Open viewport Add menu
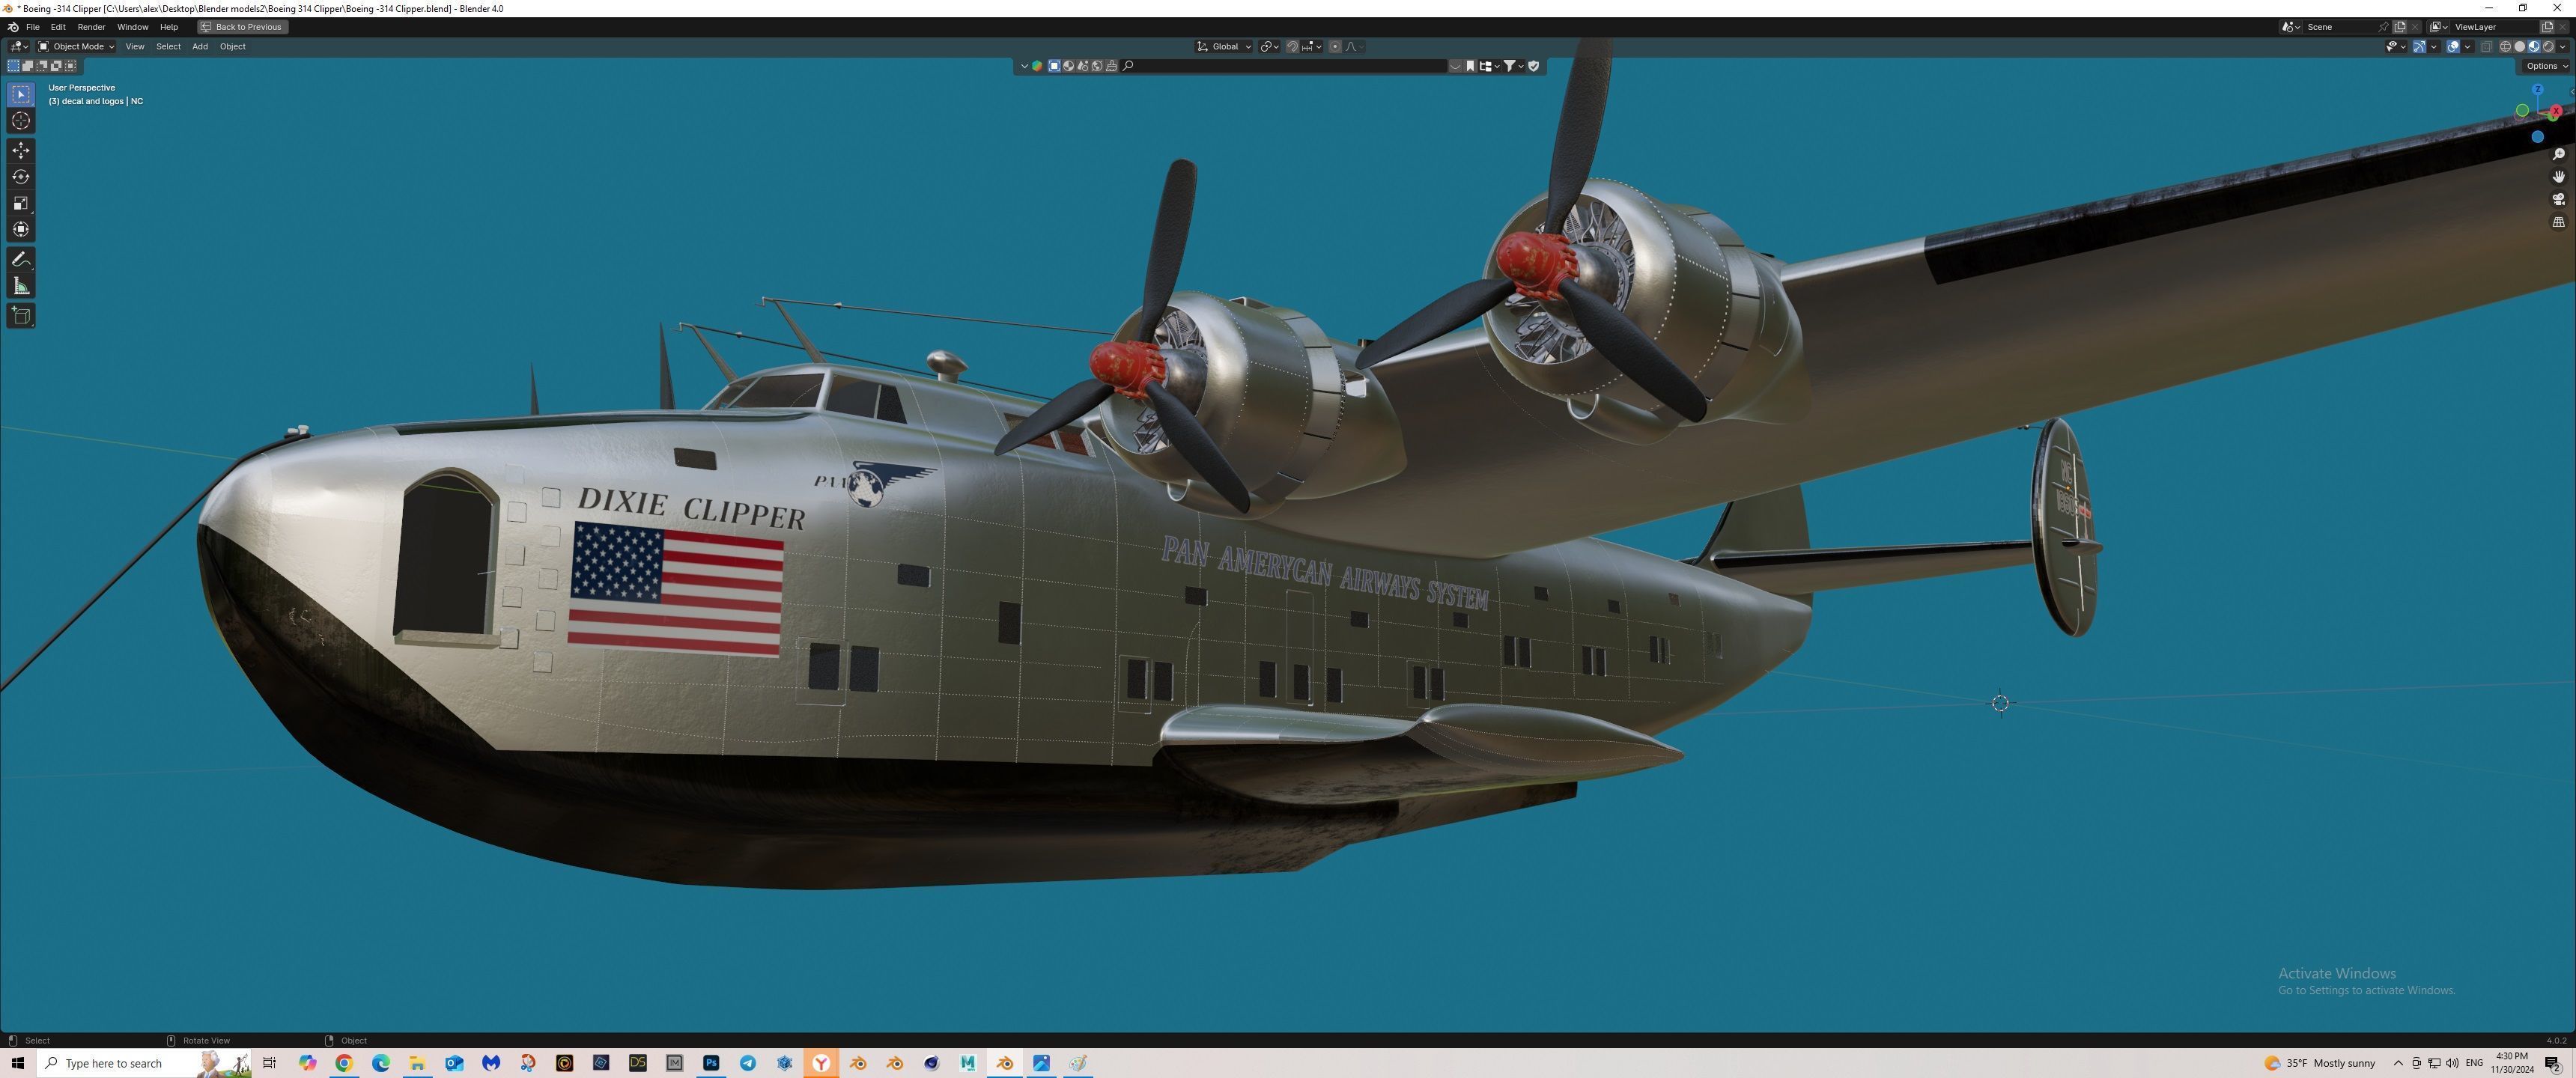The width and height of the screenshot is (2576, 1078). [200, 46]
